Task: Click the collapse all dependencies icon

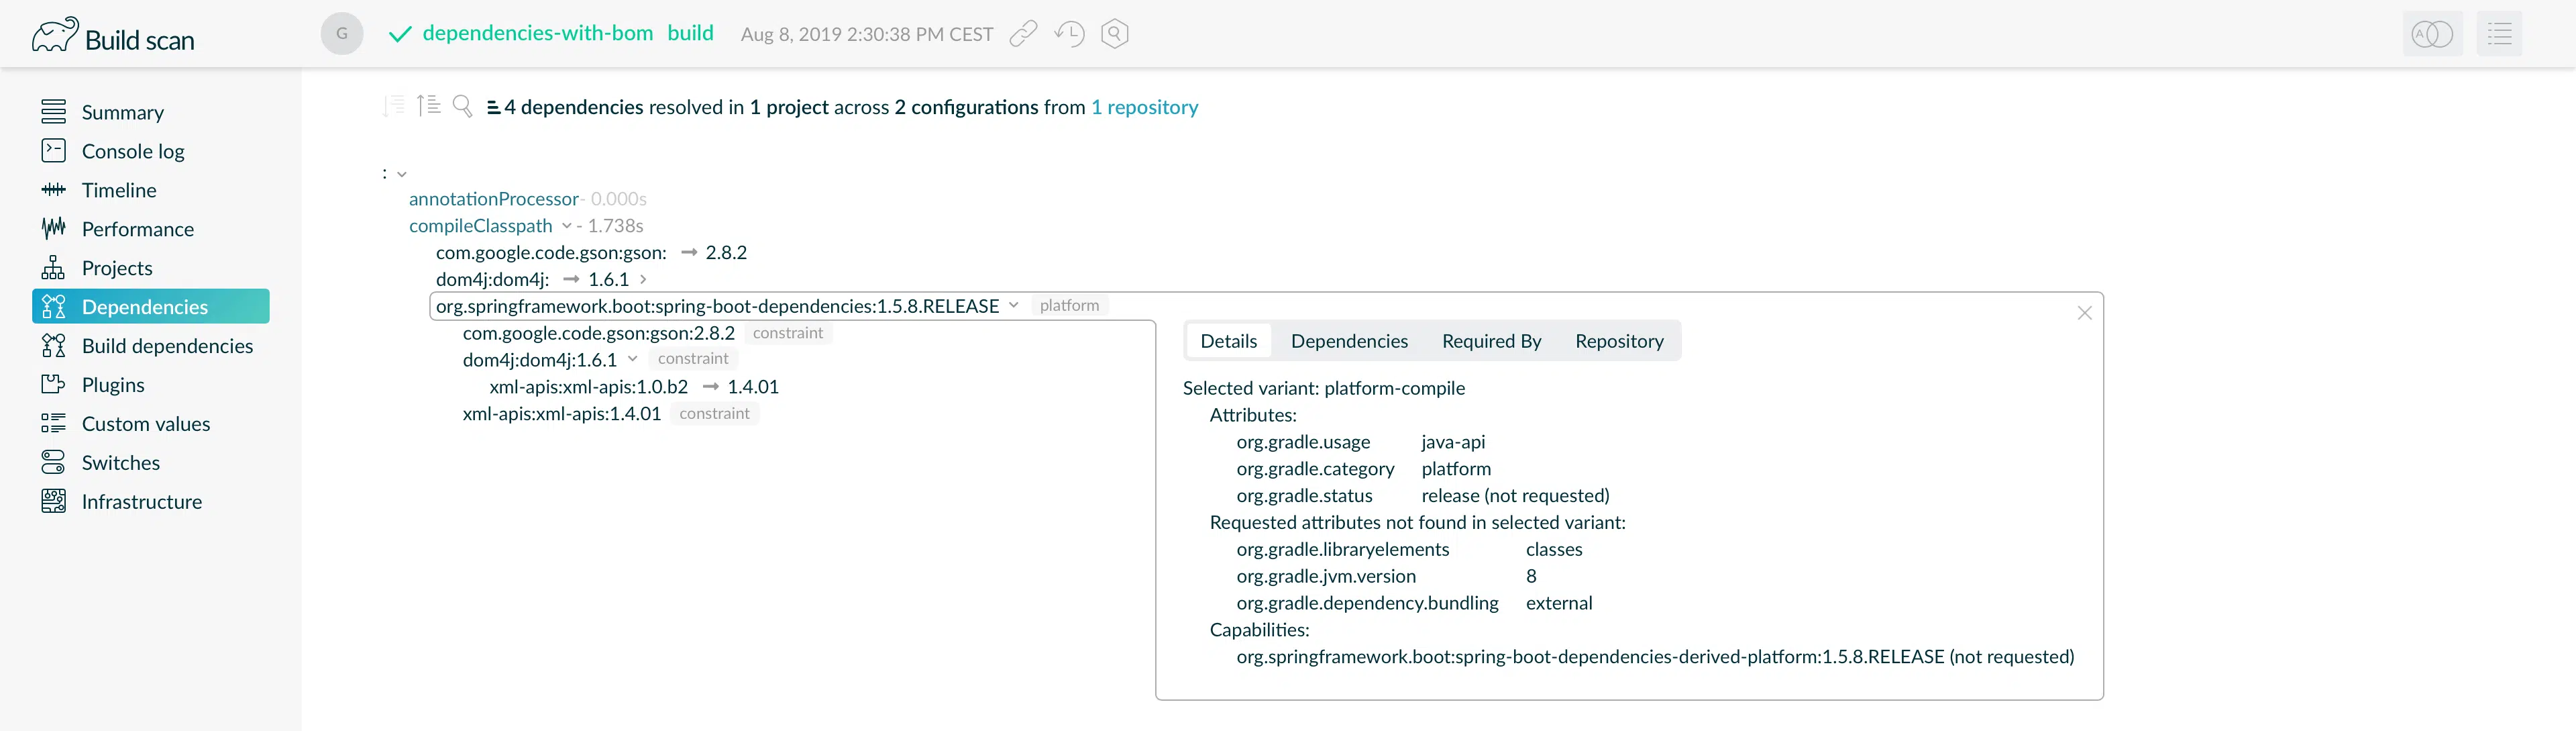Action: click(393, 106)
